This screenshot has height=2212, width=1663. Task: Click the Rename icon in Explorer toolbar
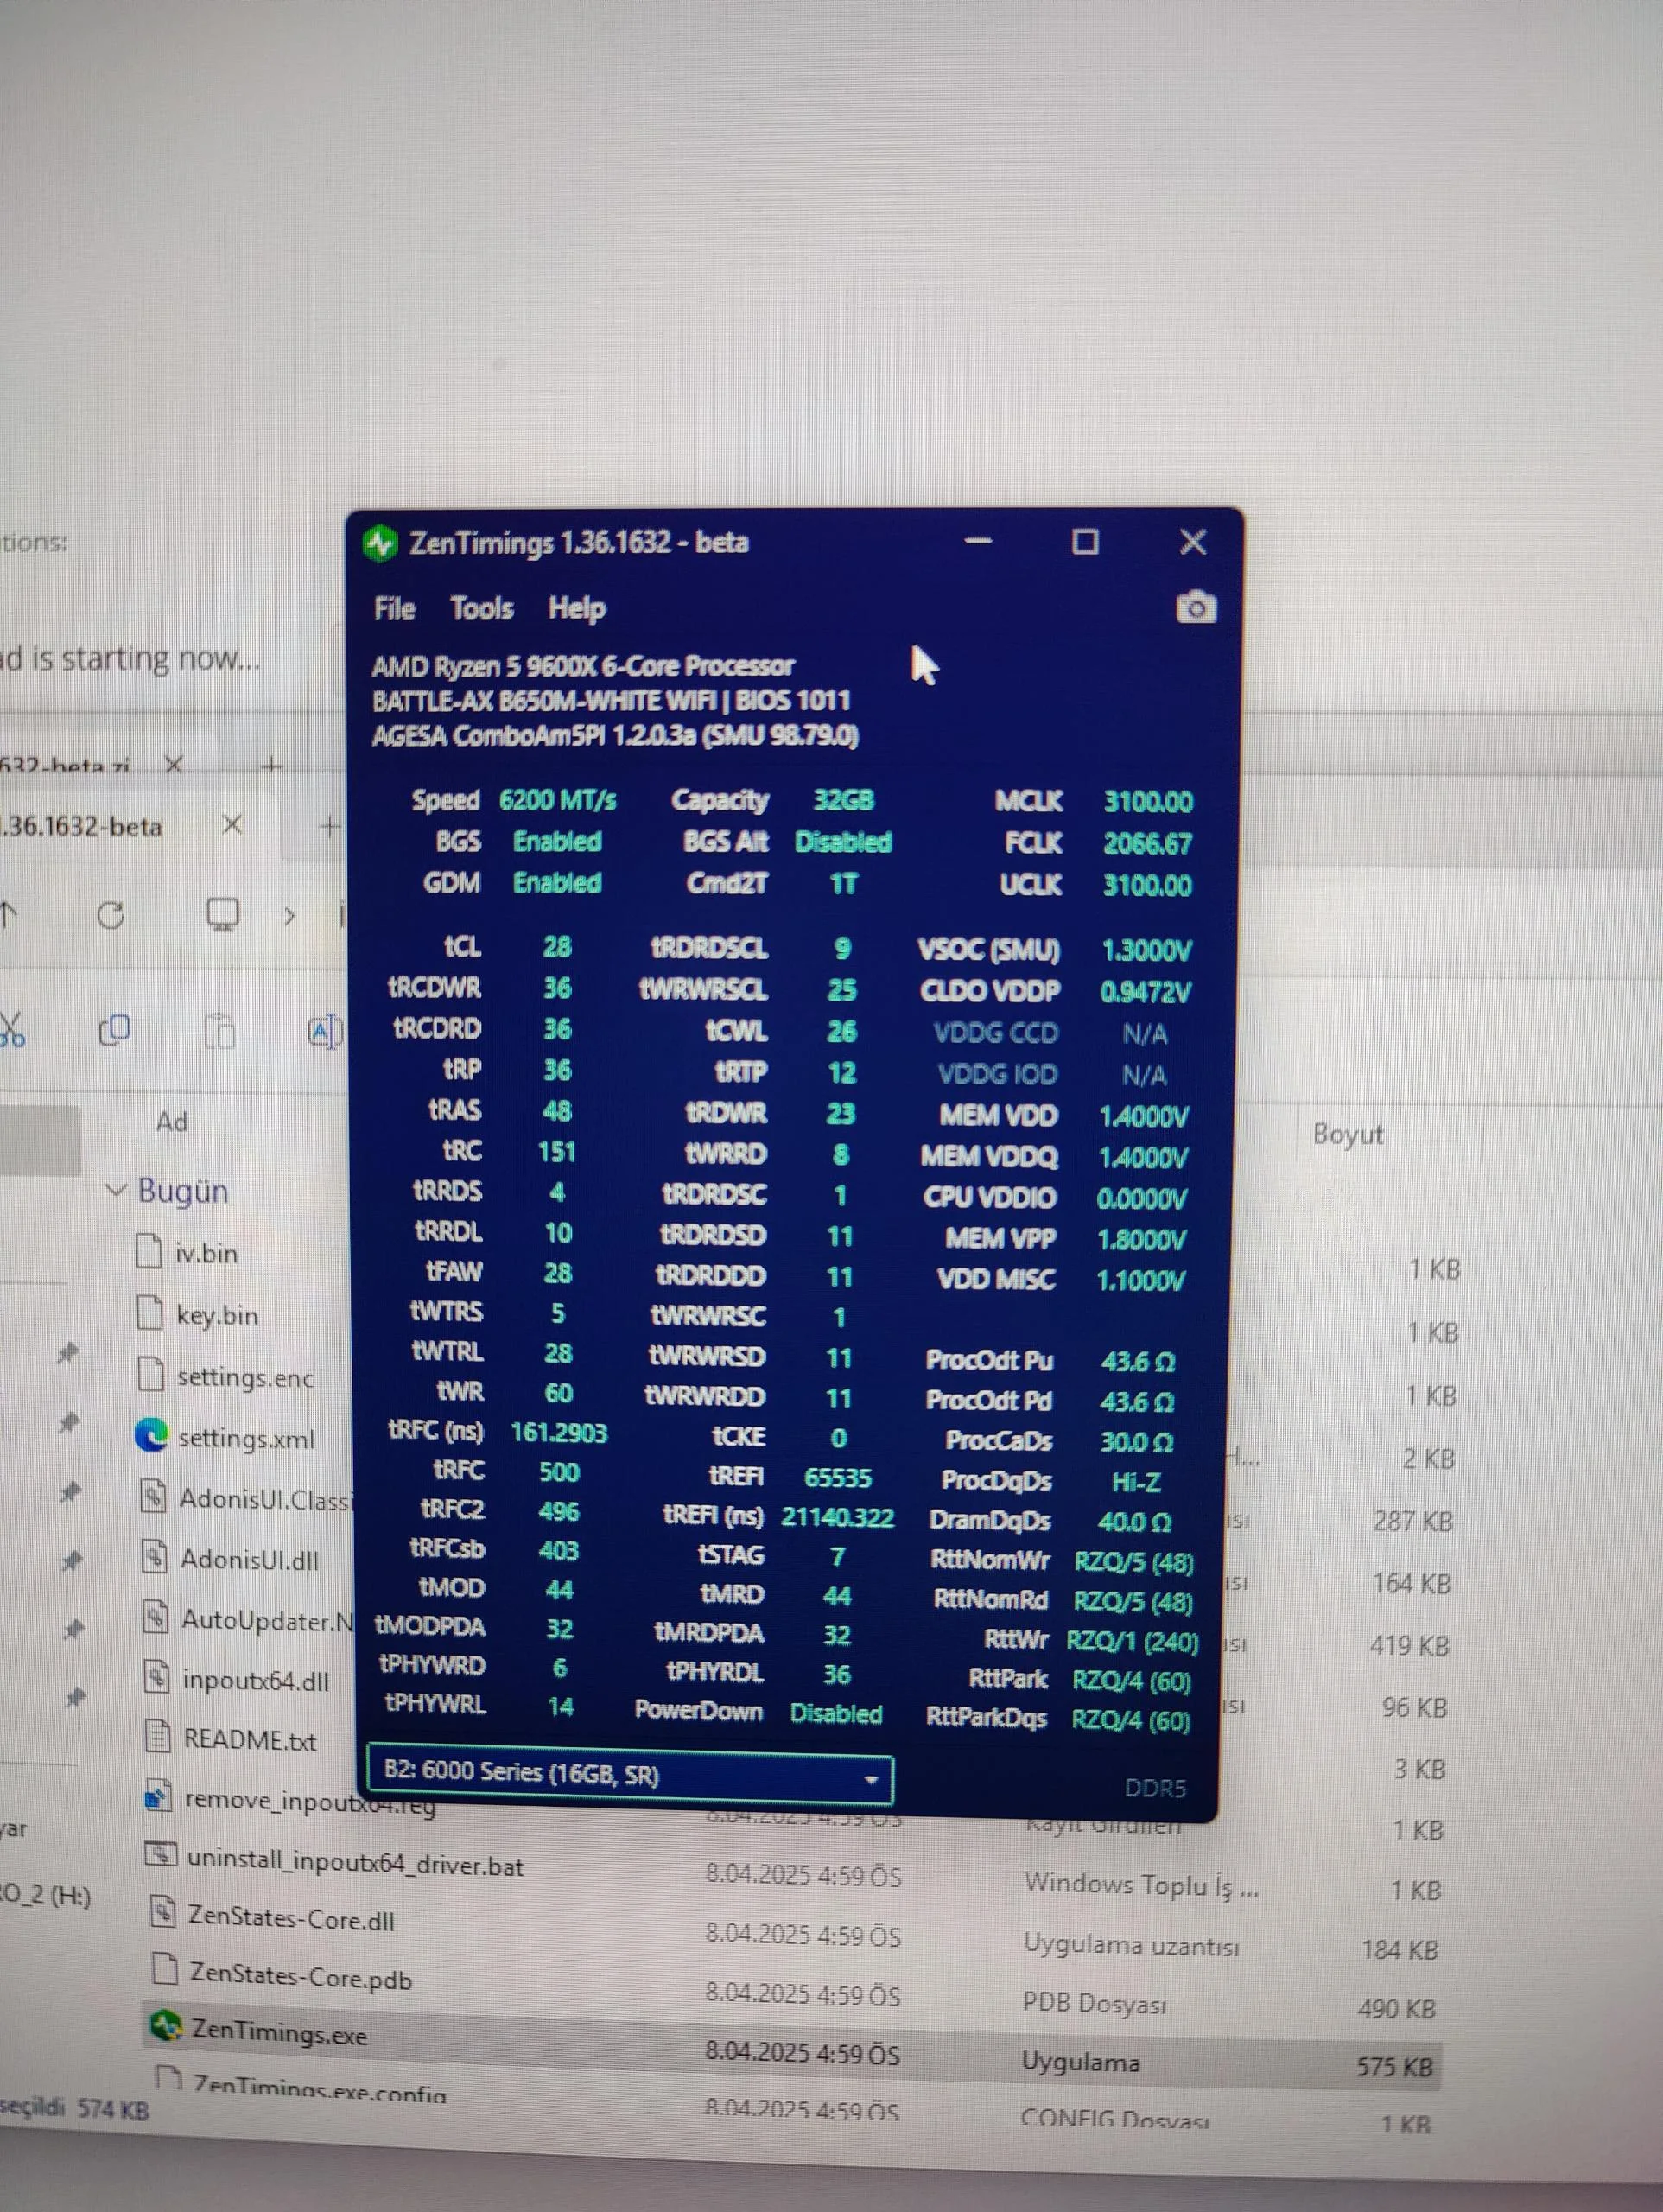click(325, 1031)
